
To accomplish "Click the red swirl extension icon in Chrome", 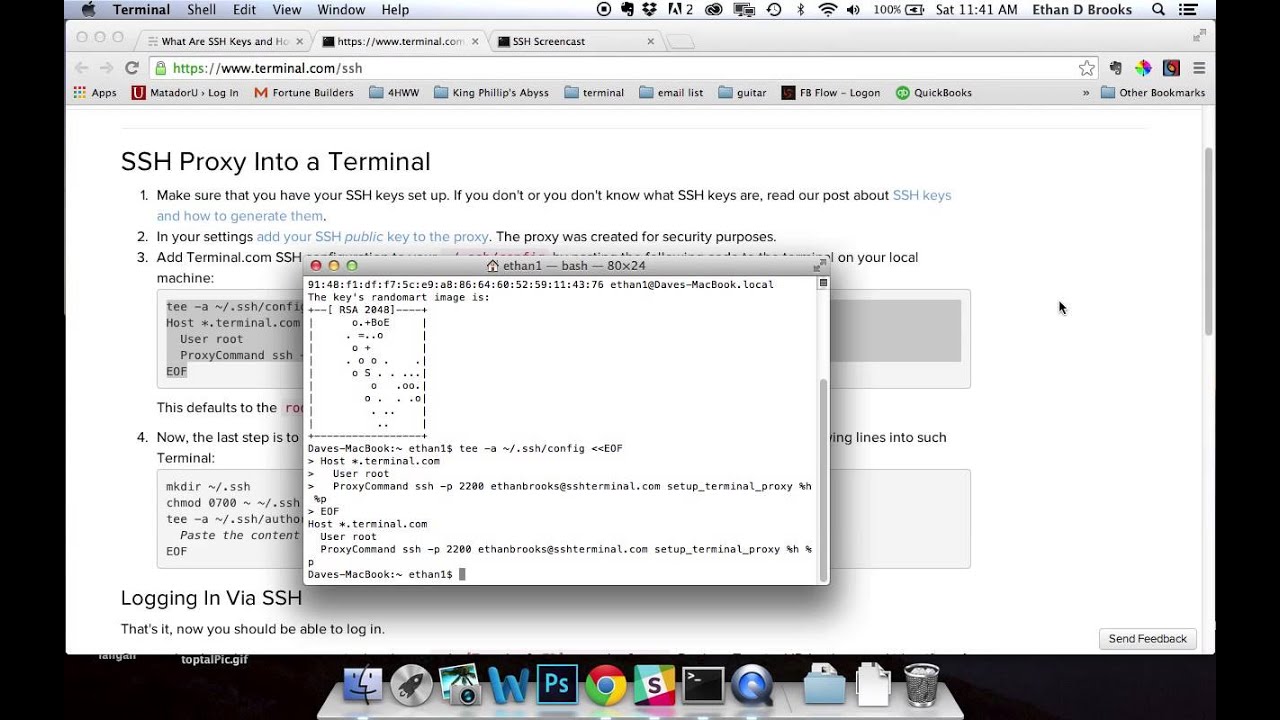I will pos(1171,68).
